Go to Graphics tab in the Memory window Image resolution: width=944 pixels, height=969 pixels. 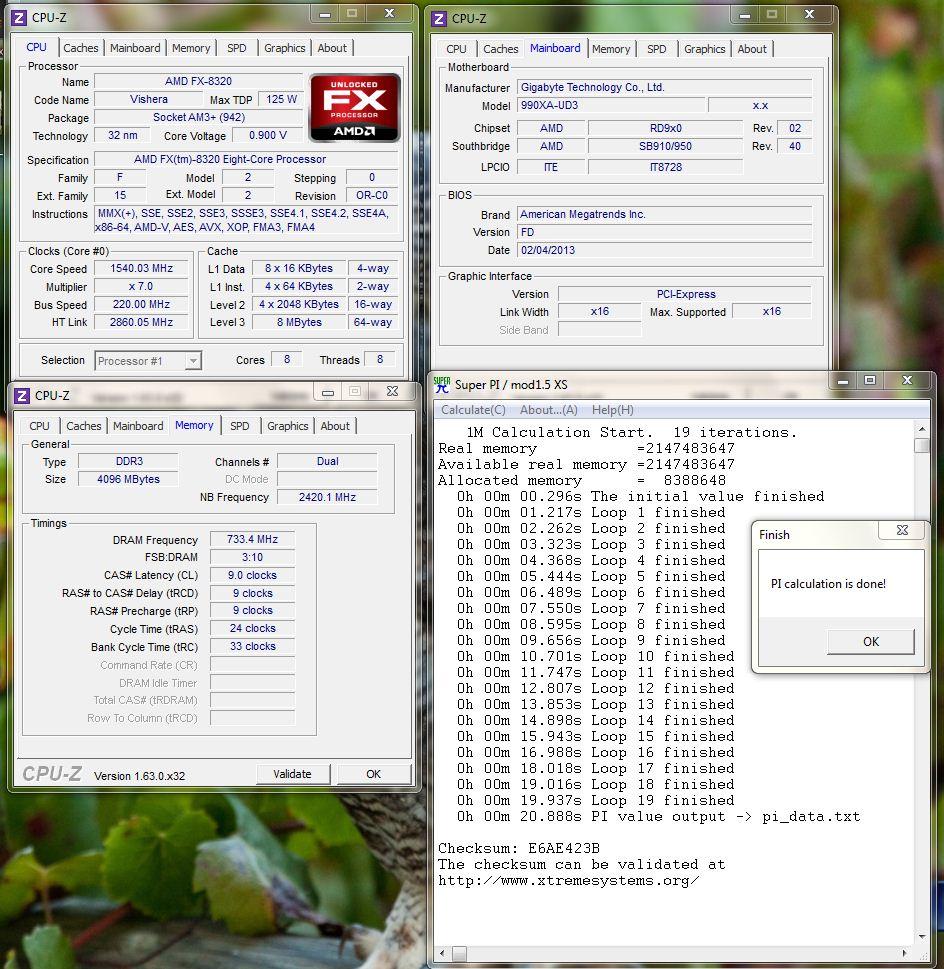click(288, 426)
